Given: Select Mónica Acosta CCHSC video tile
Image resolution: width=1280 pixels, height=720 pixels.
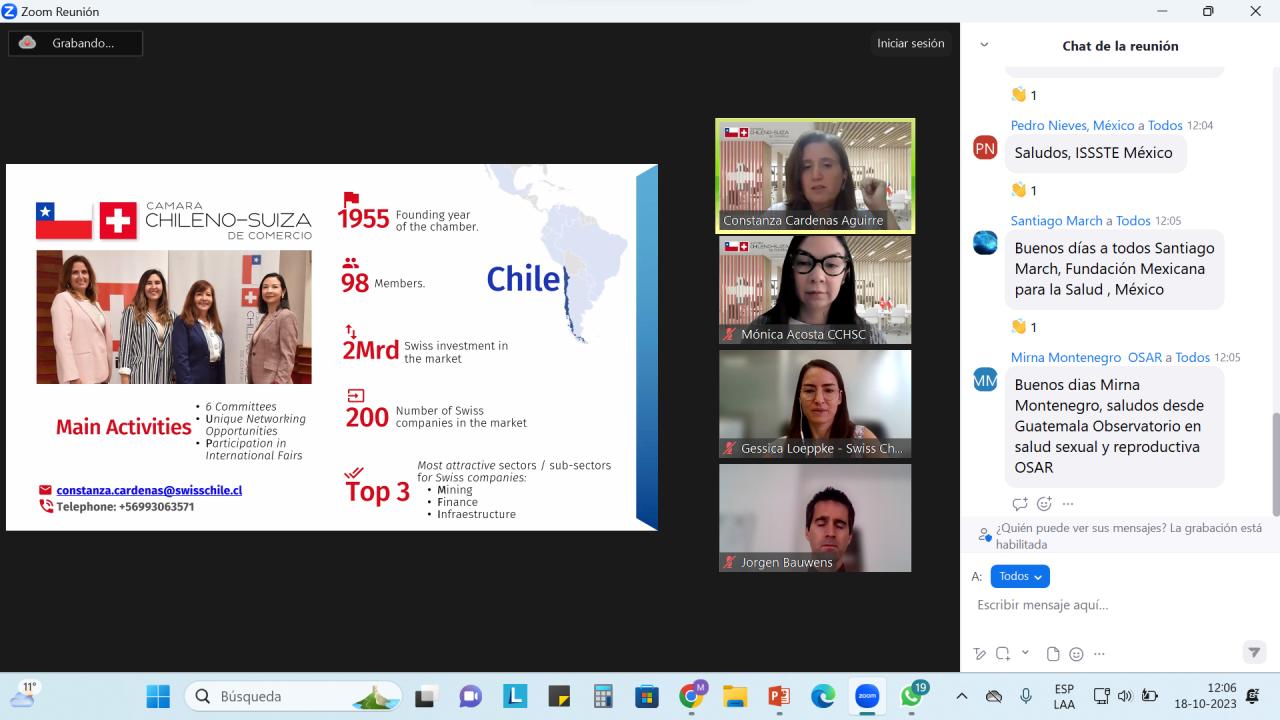Looking at the screenshot, I should click(815, 290).
